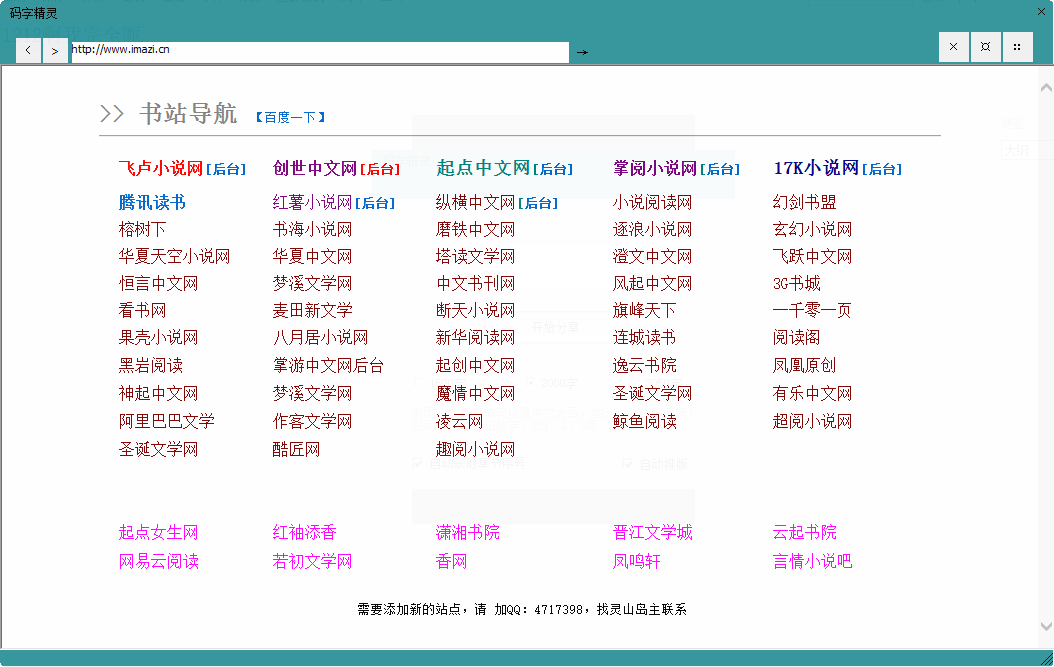This screenshot has width=1054, height=667.
Task: Click the sun-shaped toolbar button
Action: pyautogui.click(x=985, y=47)
